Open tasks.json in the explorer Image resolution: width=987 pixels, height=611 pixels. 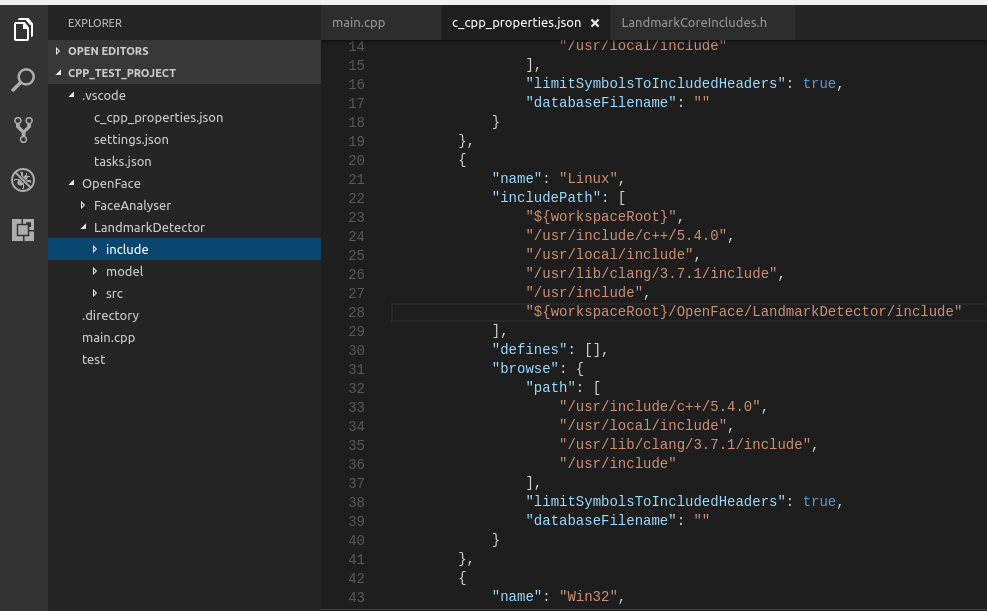(x=123, y=161)
